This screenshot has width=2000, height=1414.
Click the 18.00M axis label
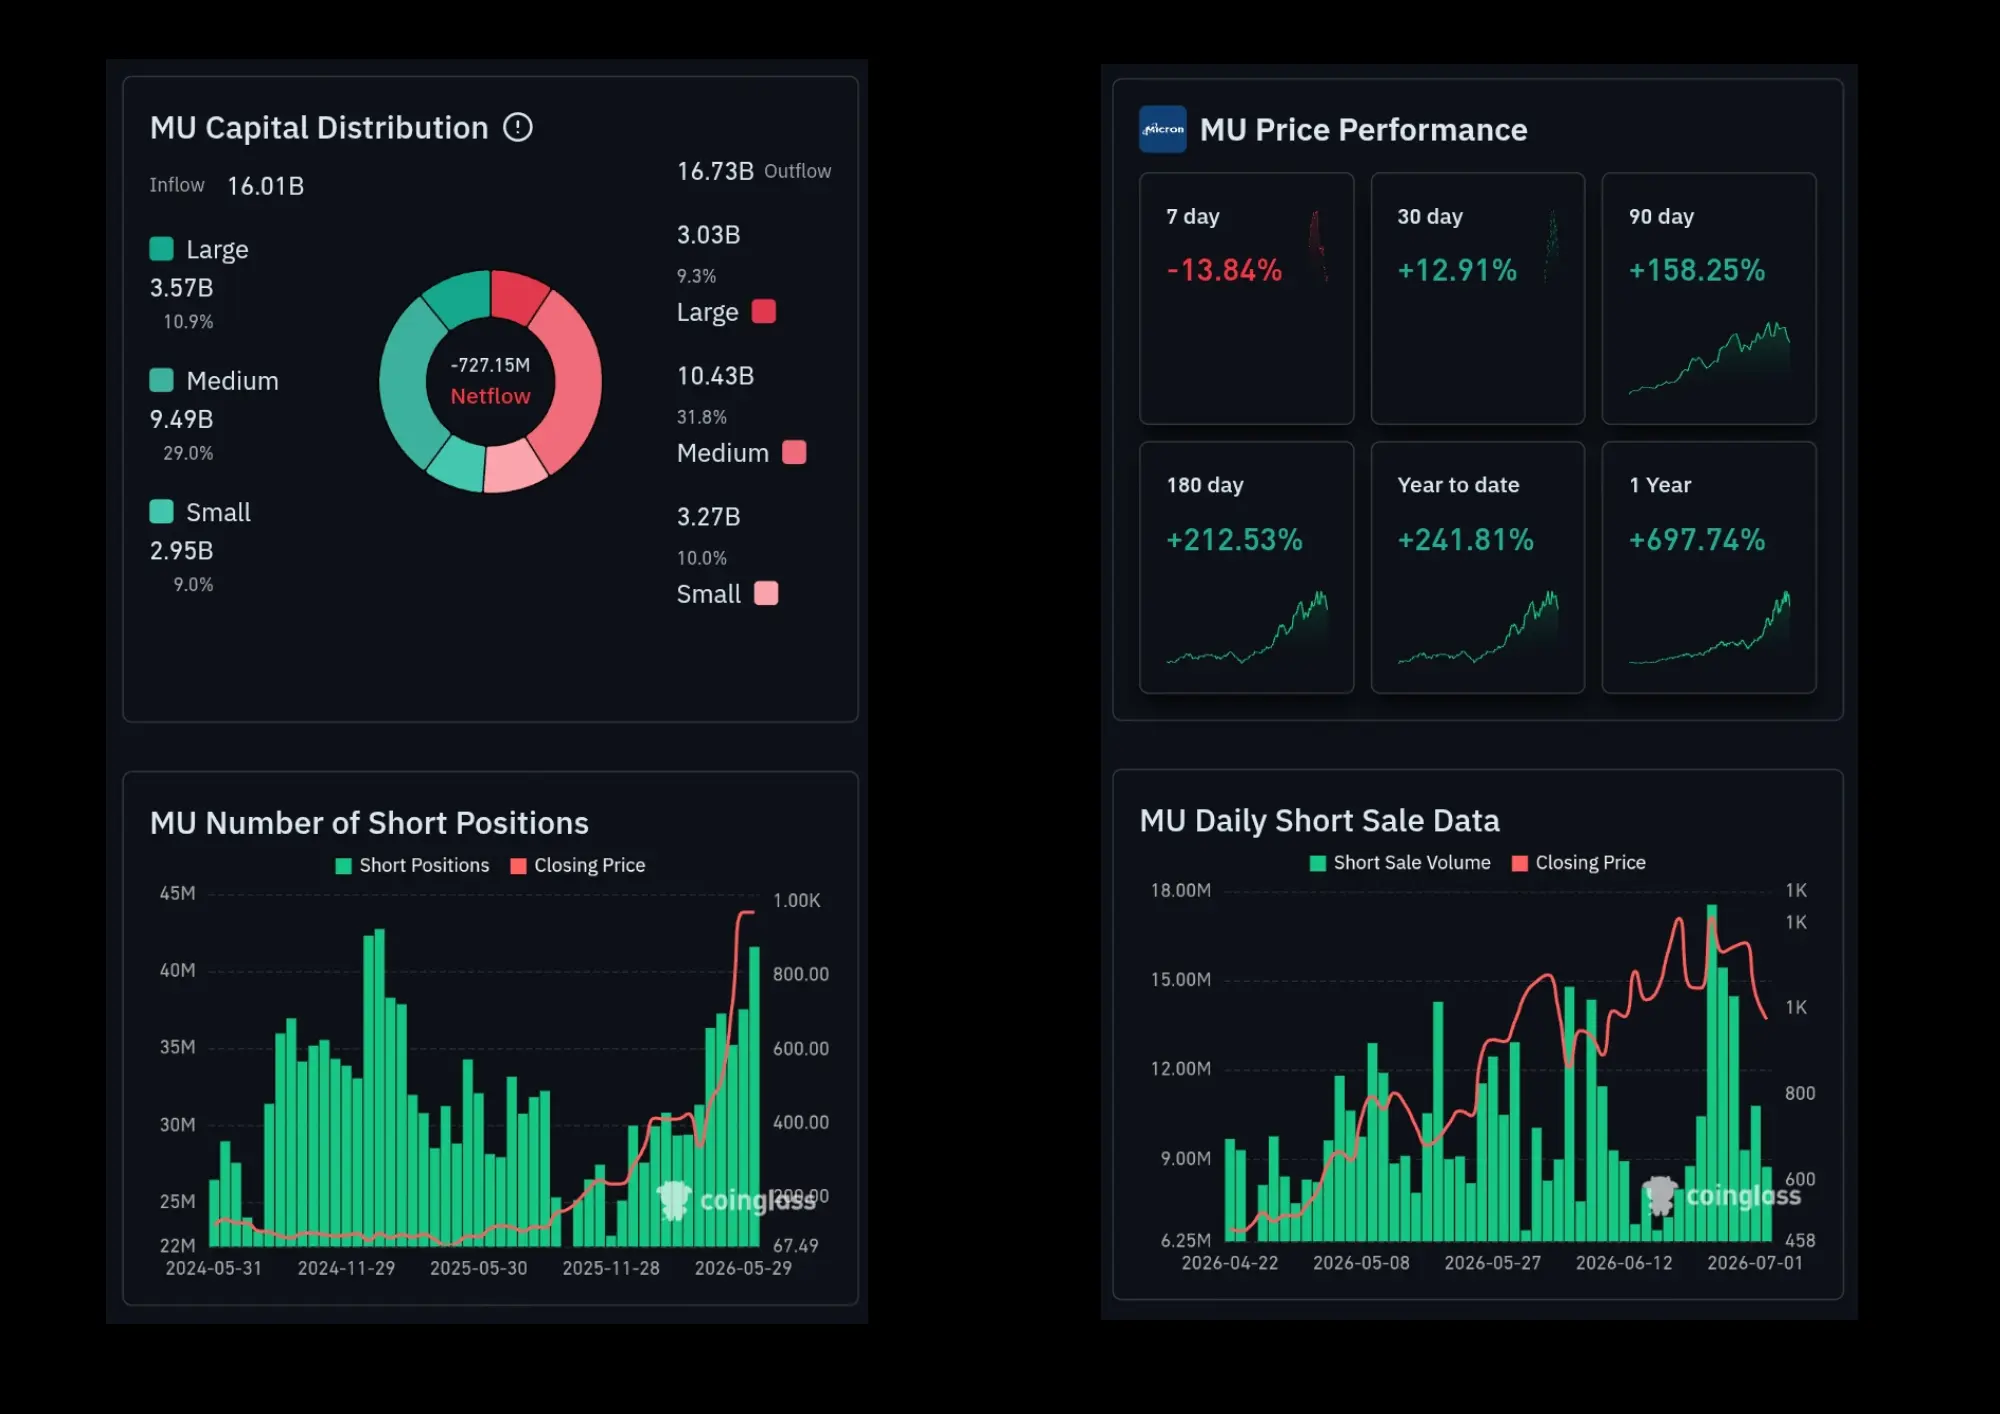click(x=1180, y=890)
